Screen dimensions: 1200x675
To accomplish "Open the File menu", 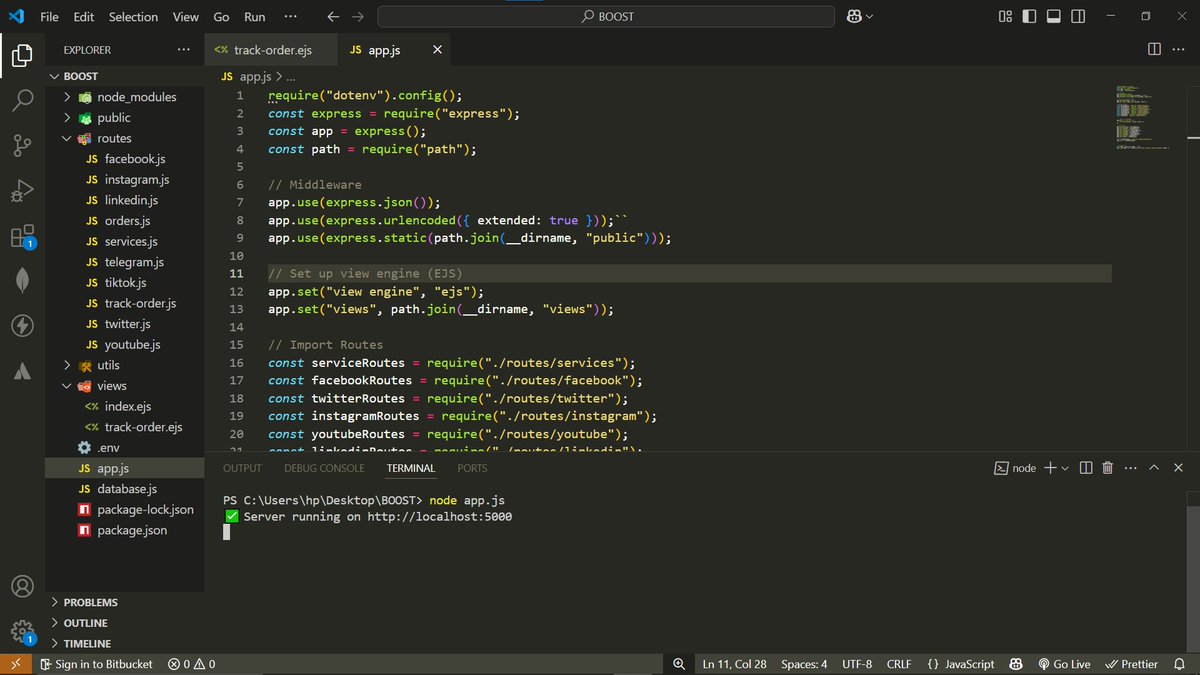I will (x=49, y=16).
